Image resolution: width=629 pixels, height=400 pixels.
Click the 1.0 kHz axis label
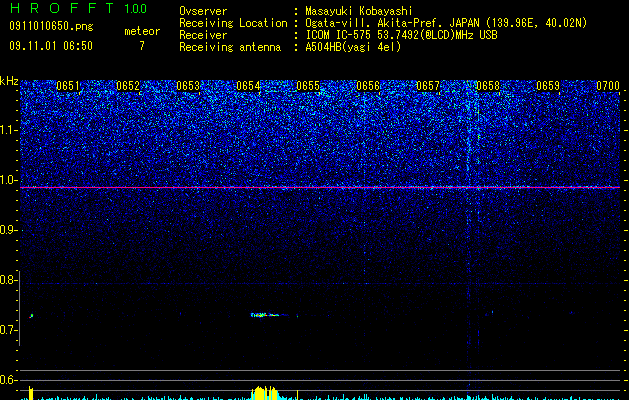tap(9, 180)
